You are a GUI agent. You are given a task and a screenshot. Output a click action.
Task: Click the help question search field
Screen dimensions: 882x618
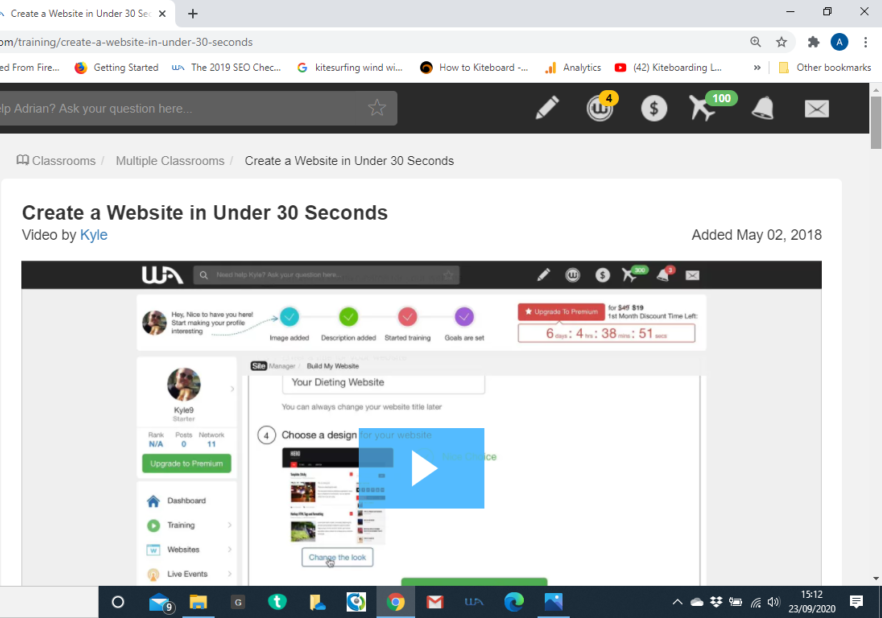tap(199, 109)
